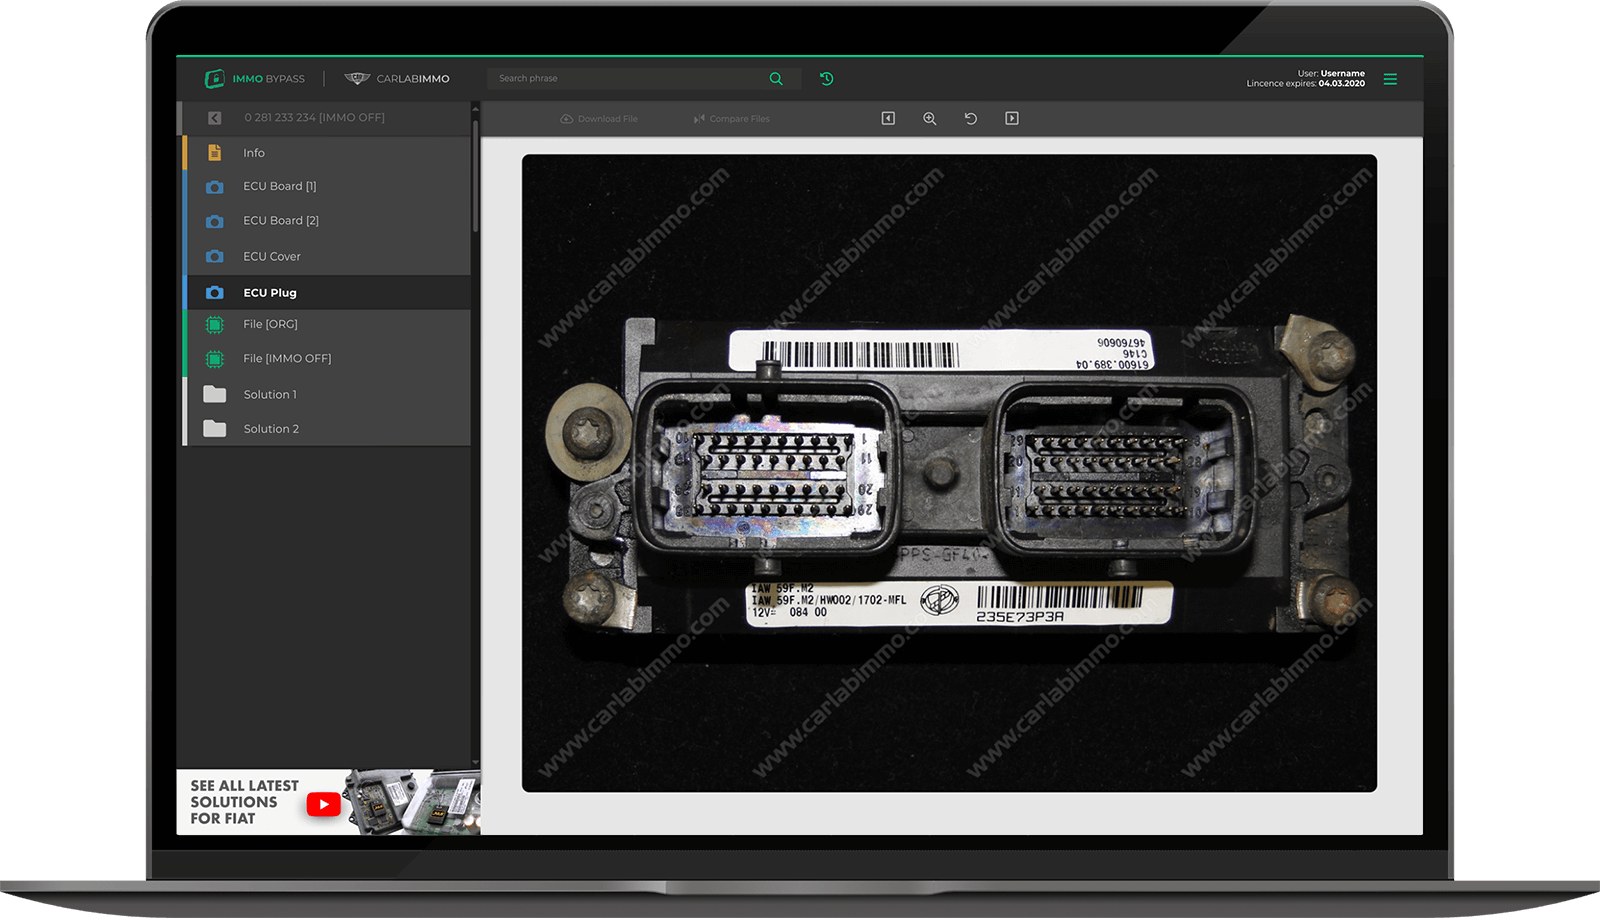Click camera icon beside ECU Plug
This screenshot has height=918, width=1600.
tap(214, 293)
